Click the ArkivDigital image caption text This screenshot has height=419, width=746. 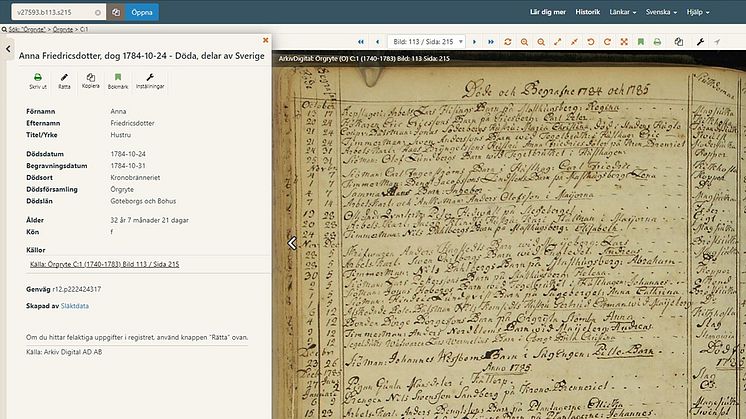click(364, 58)
